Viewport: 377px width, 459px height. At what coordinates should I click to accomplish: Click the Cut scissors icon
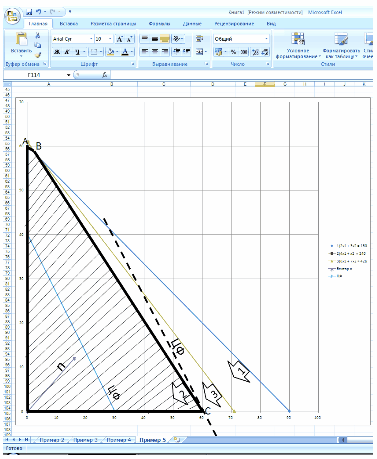pos(38,35)
